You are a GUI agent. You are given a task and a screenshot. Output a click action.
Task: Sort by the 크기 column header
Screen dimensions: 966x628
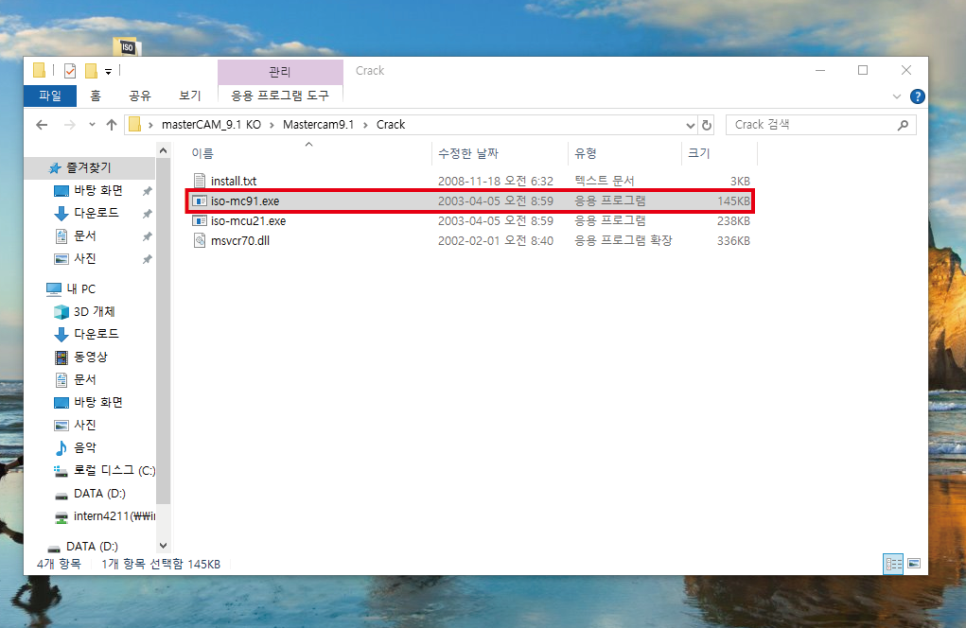click(699, 153)
